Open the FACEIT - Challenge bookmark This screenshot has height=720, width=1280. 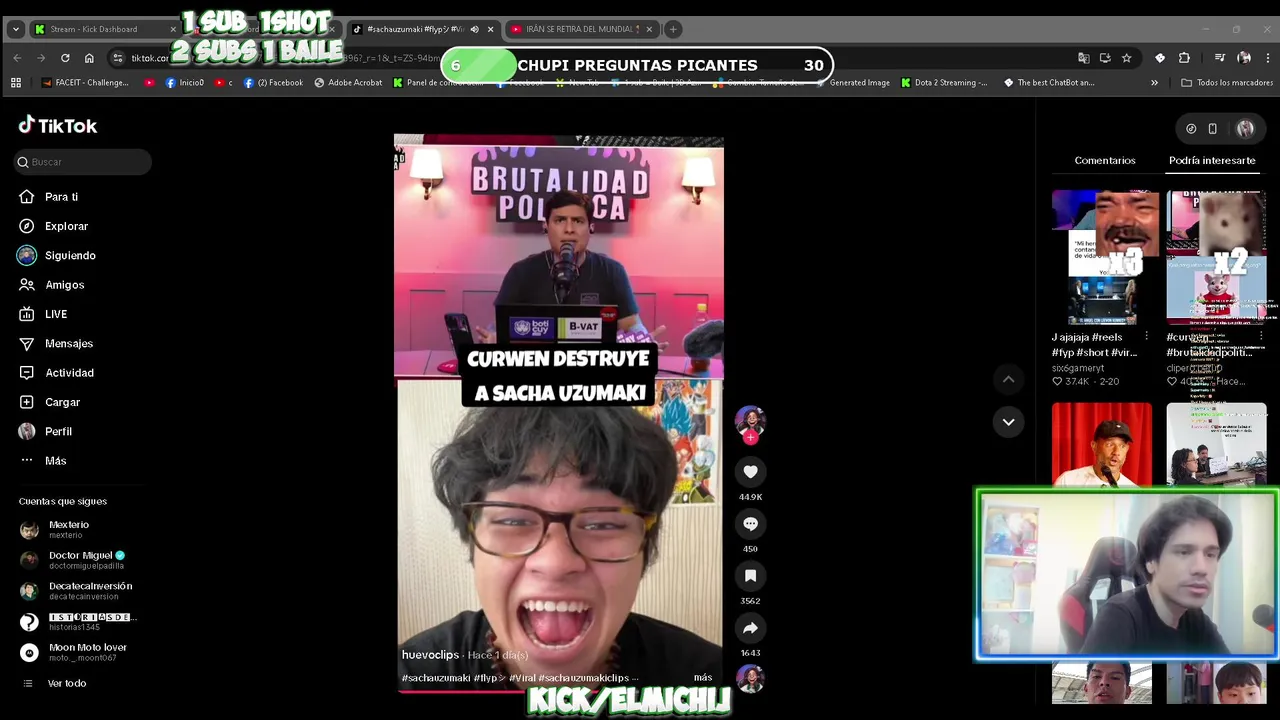point(85,83)
